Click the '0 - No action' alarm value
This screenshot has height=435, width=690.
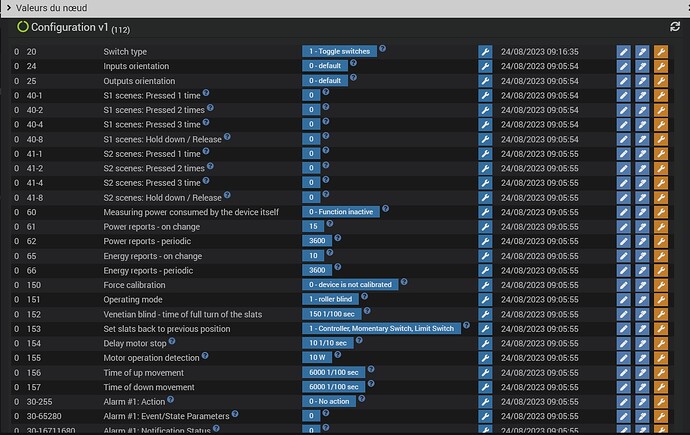[x=329, y=401]
